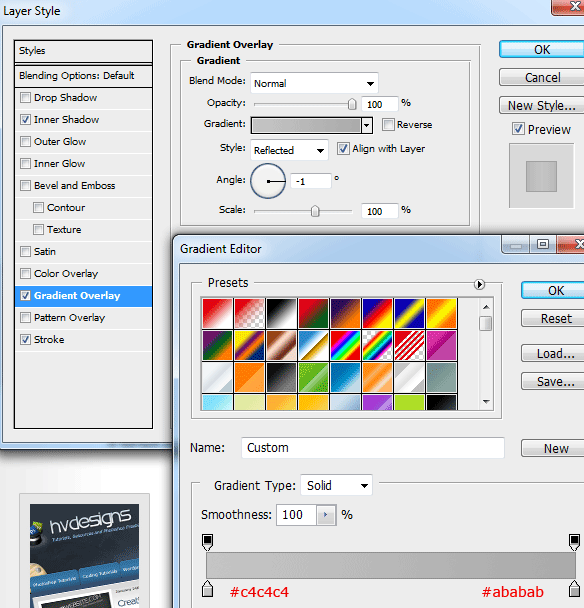This screenshot has width=584, height=608.
Task: Uncheck the Inner Shadow effect
Action: [x=26, y=119]
